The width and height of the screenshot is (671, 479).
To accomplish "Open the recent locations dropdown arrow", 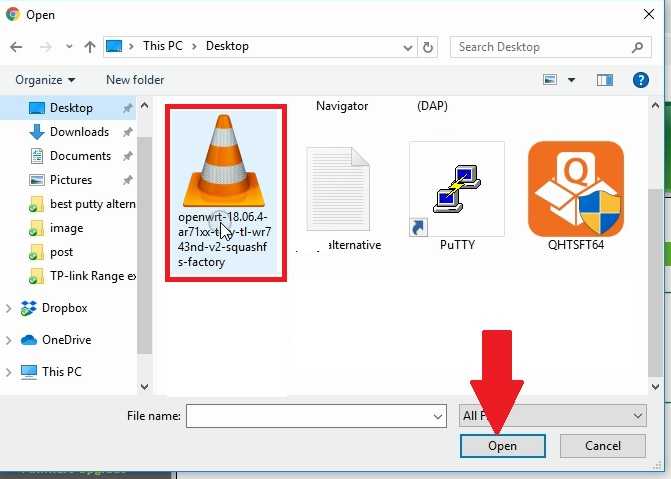I will (x=69, y=47).
